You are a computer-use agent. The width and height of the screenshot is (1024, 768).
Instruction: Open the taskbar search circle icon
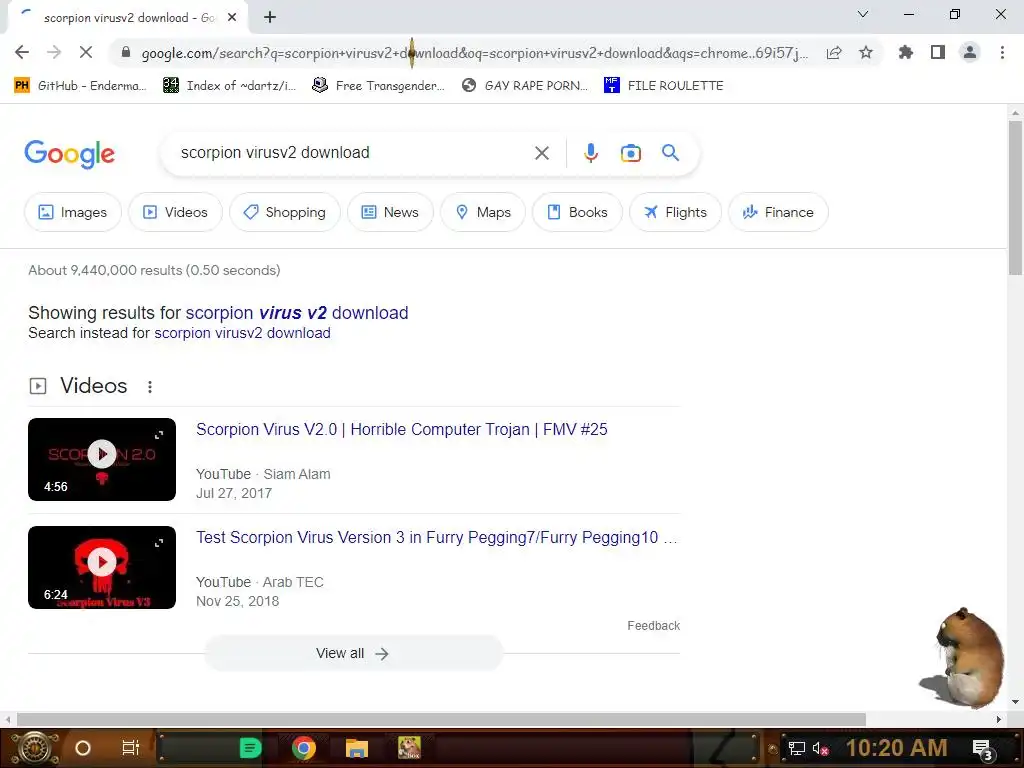click(83, 748)
